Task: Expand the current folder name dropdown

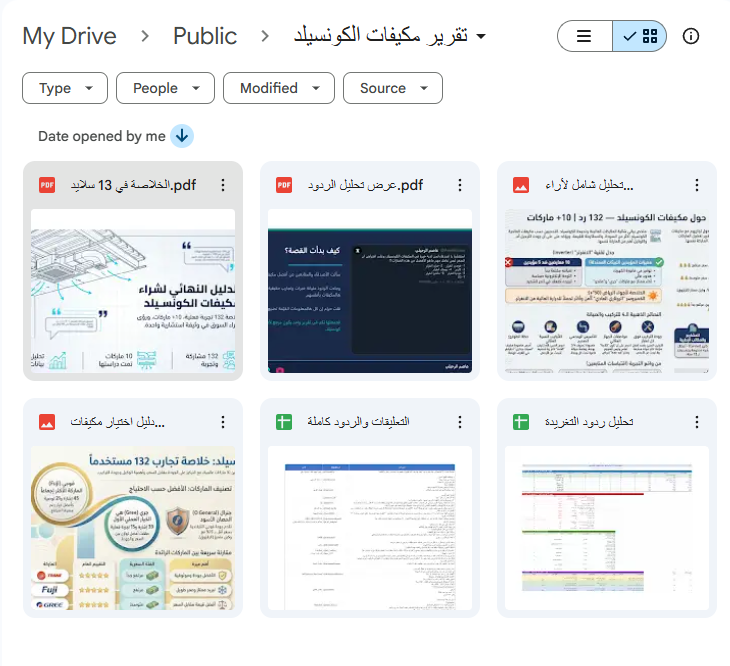Action: click(481, 36)
